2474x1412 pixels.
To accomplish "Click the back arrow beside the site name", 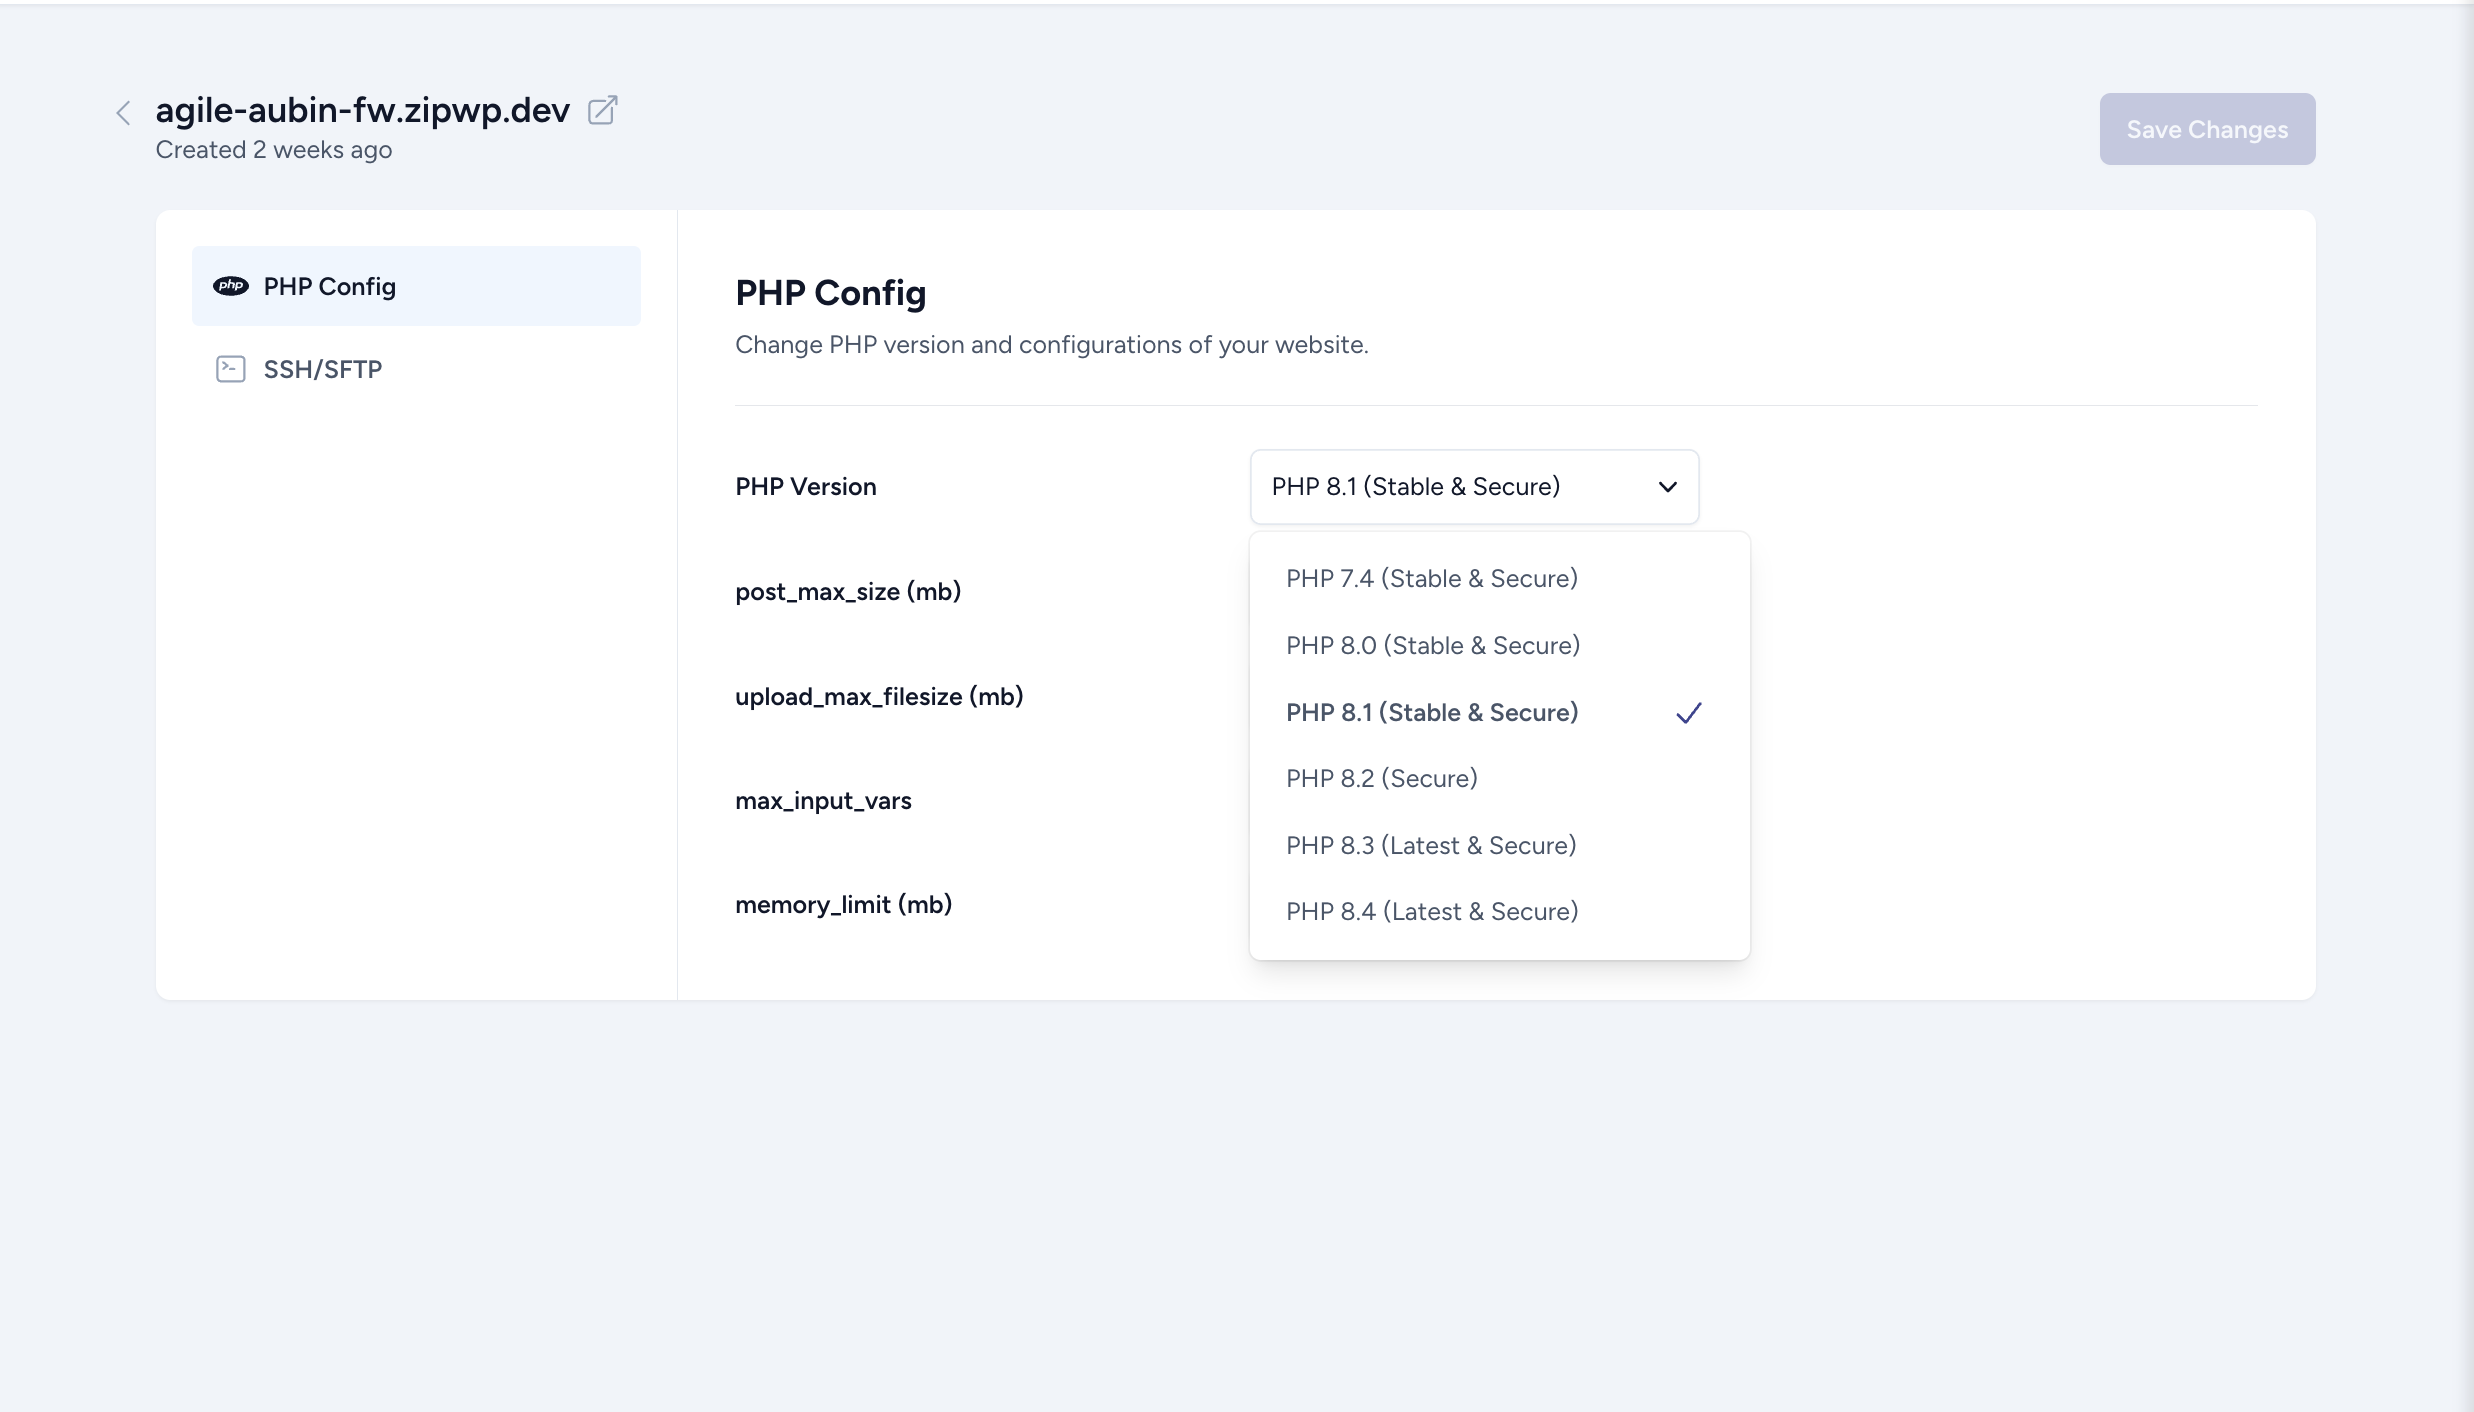I will coord(123,113).
